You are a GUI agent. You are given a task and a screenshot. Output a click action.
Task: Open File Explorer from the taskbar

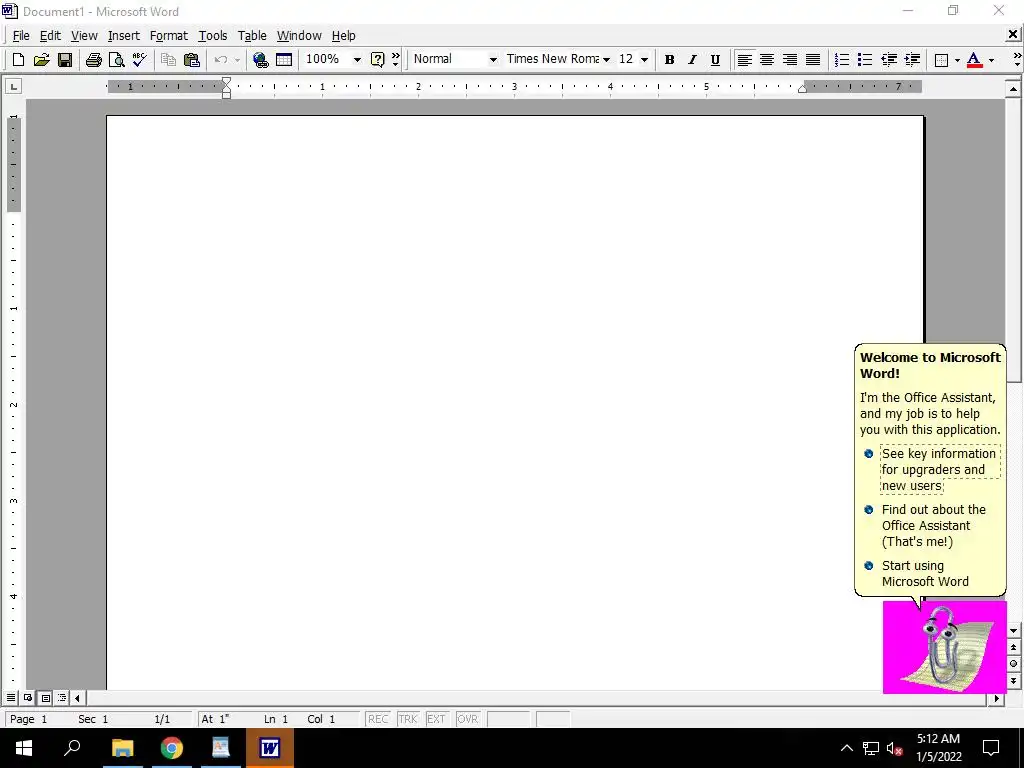coord(122,748)
